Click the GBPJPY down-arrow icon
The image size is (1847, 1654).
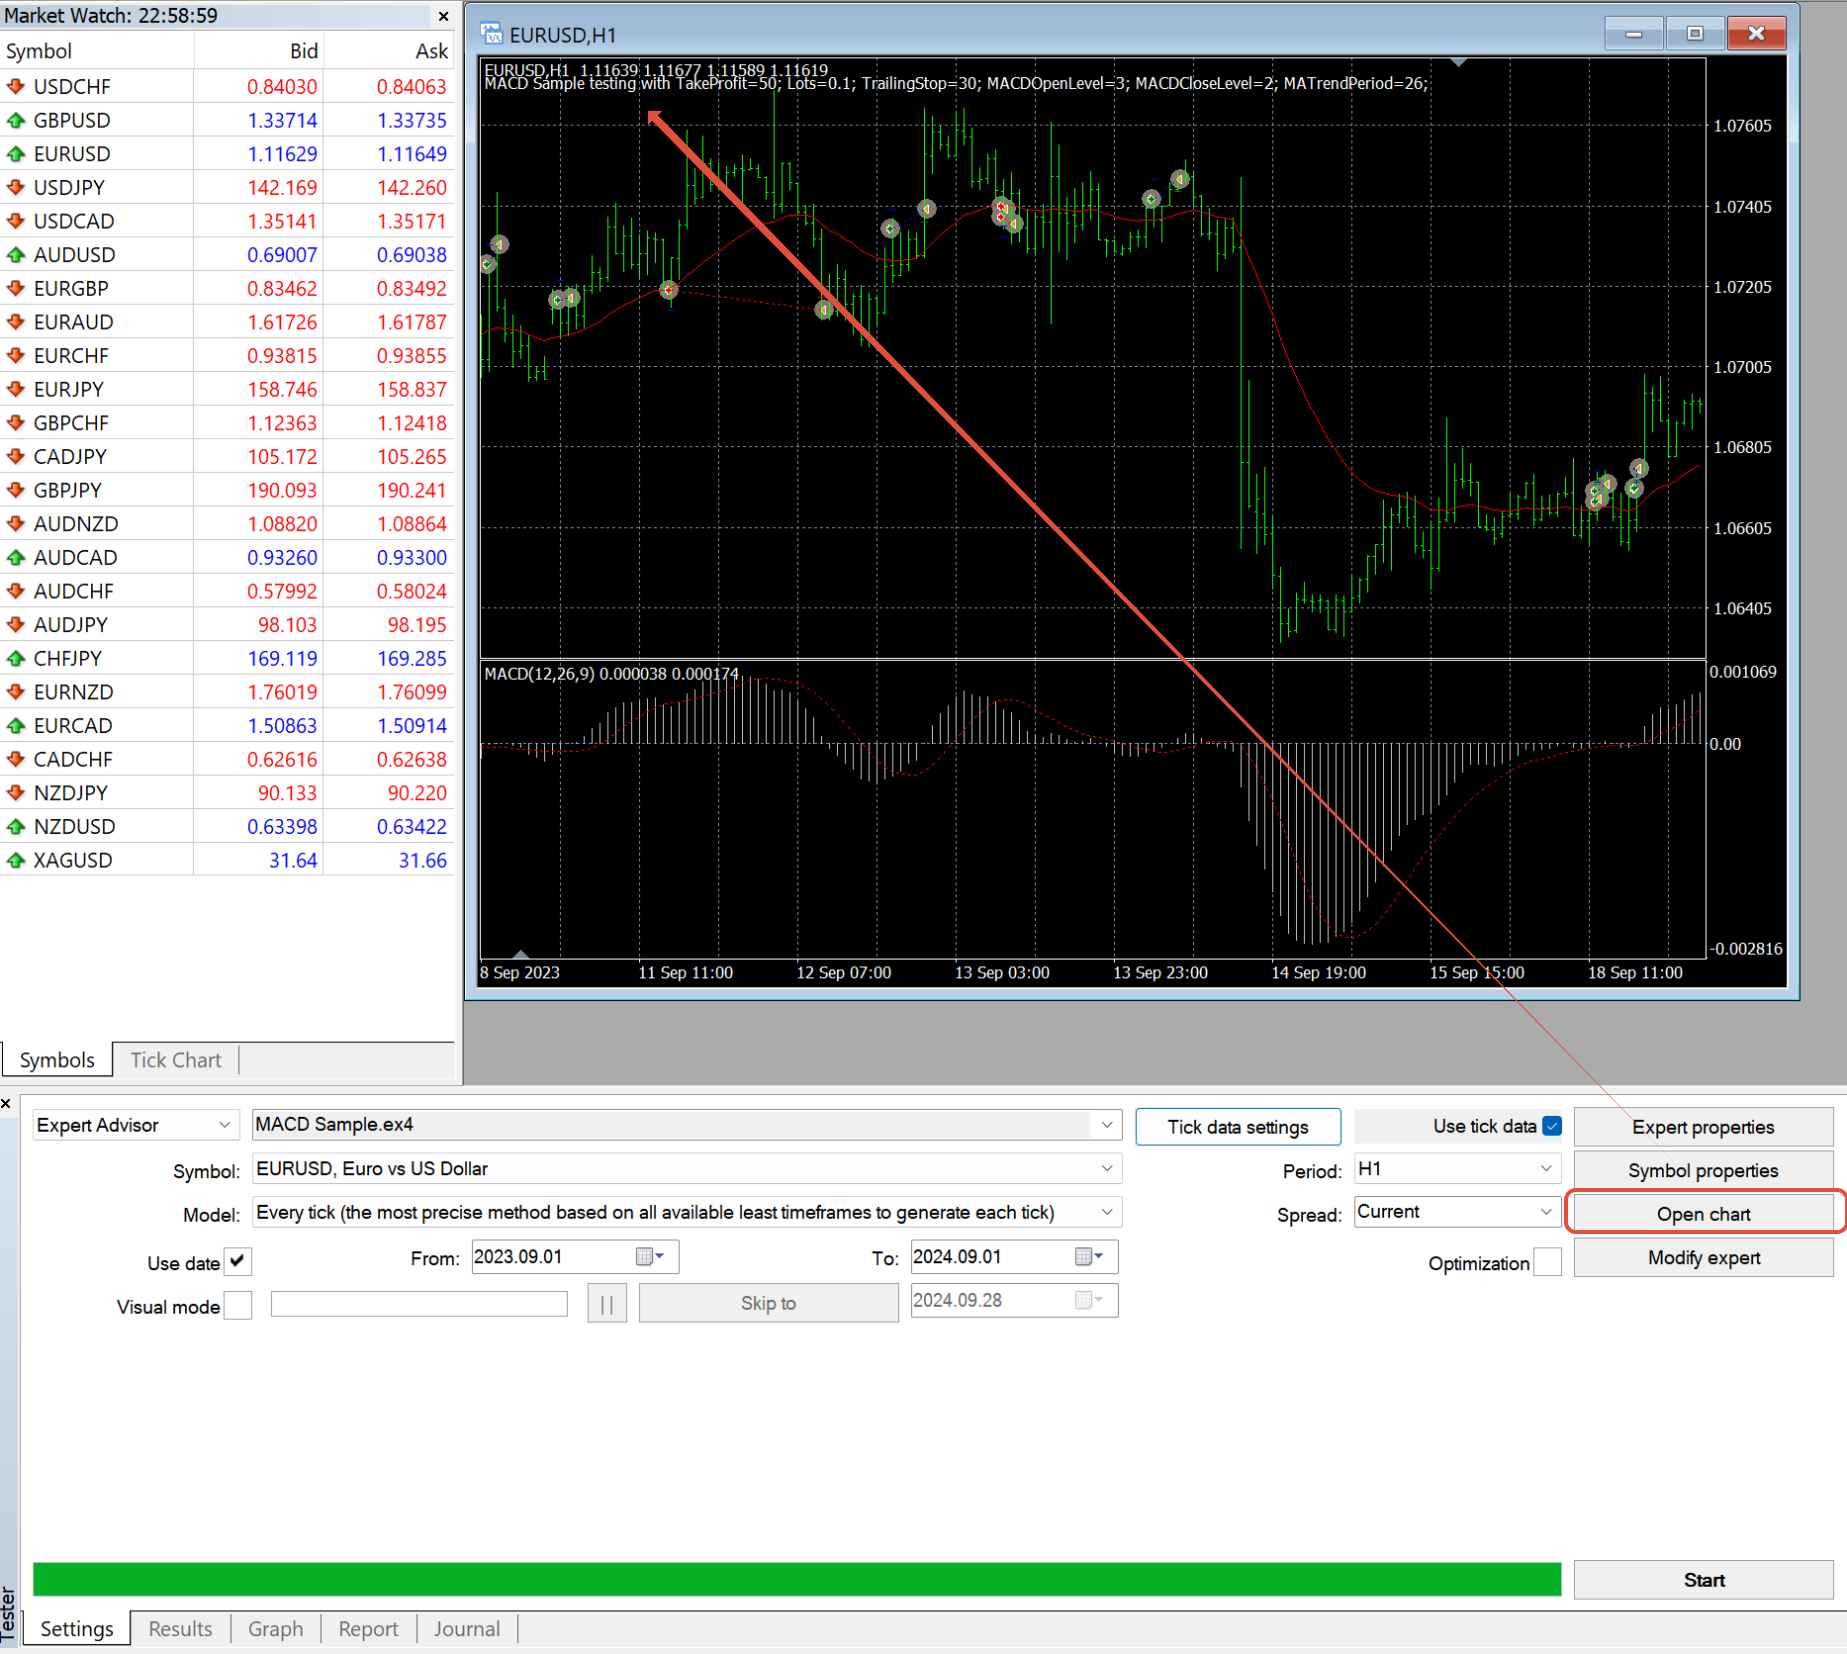[x=16, y=490]
